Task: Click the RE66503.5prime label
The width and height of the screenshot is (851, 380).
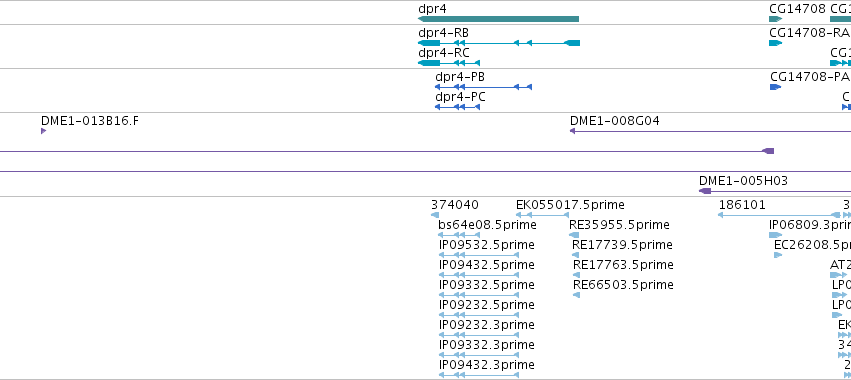Action: click(624, 284)
